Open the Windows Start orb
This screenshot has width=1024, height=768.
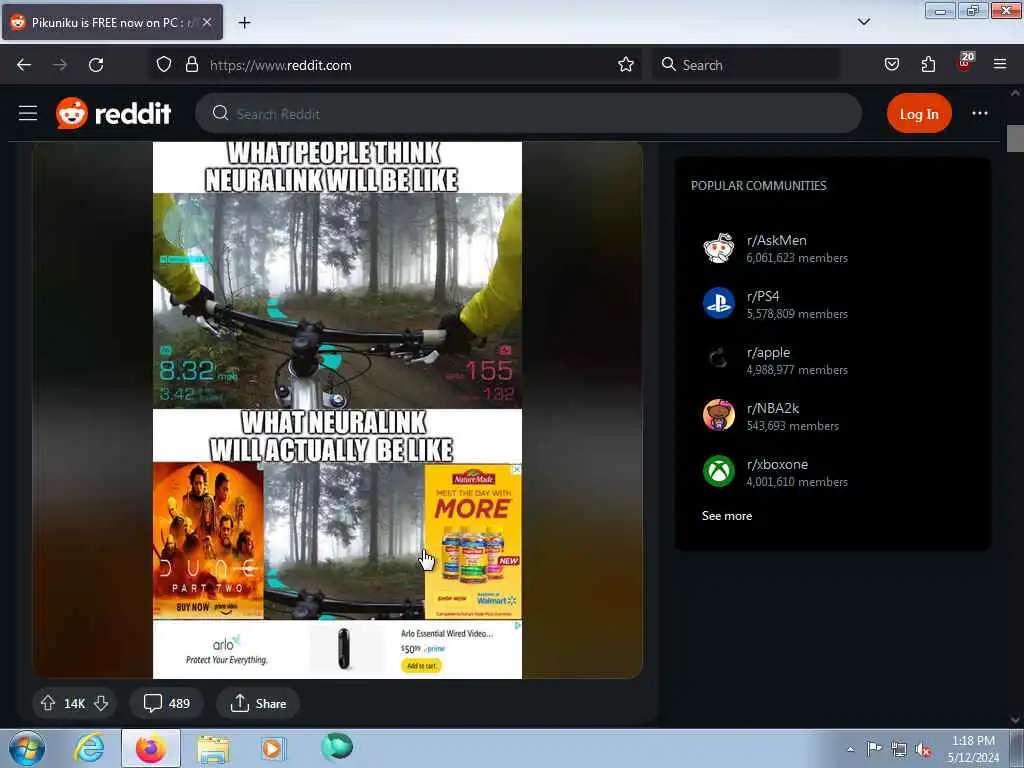[27, 748]
